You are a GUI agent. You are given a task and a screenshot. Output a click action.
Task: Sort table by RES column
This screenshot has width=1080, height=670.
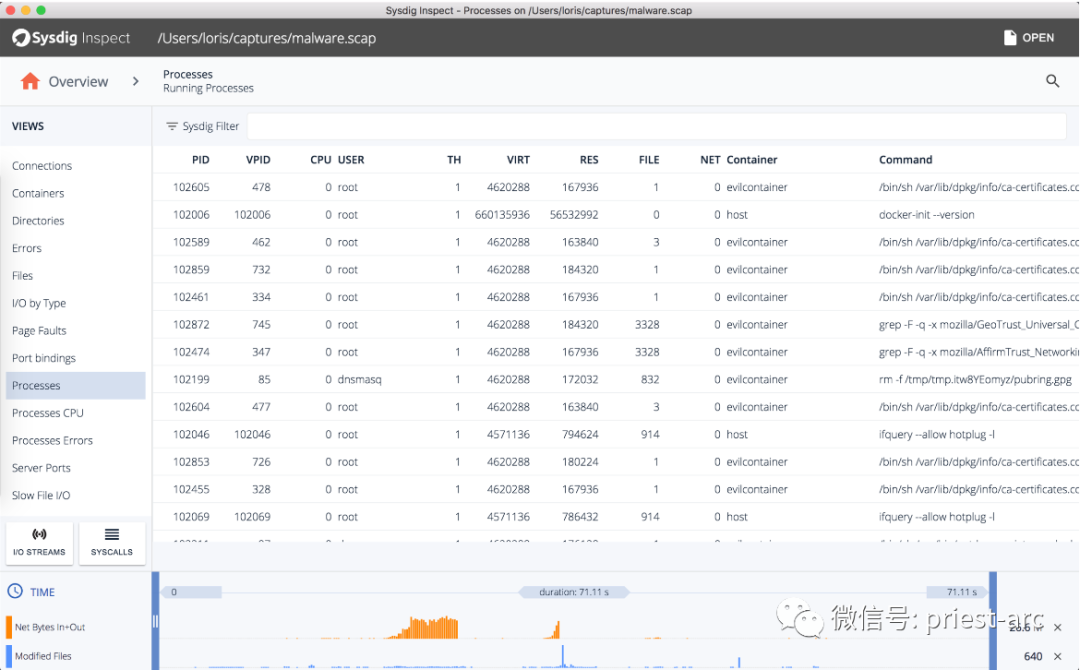(x=589, y=160)
